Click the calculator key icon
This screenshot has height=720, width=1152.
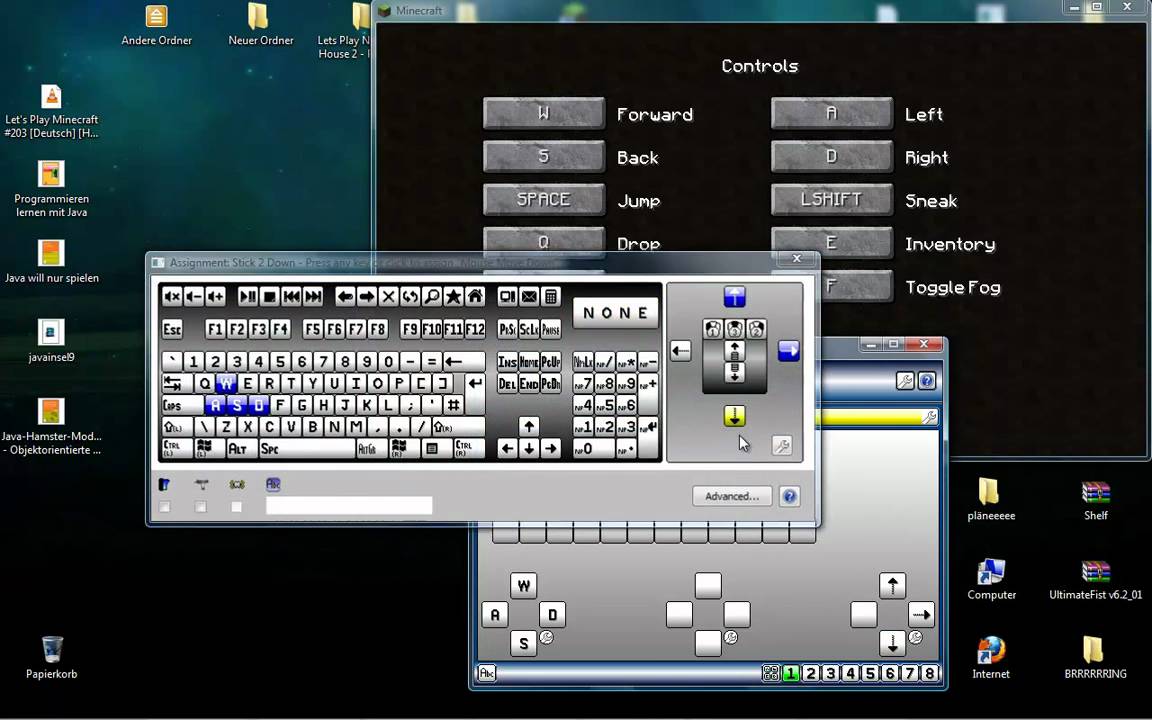coord(551,297)
